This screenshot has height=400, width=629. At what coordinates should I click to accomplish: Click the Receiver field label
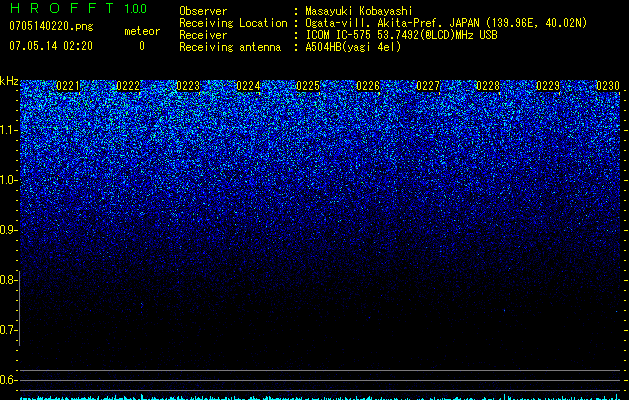(x=203, y=35)
